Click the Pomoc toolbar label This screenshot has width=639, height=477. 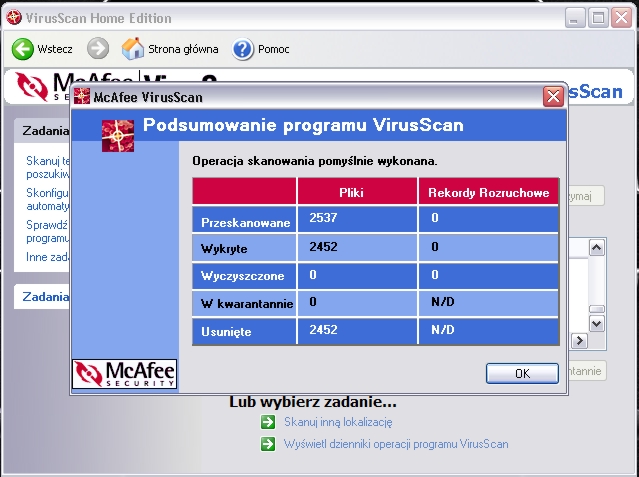(x=273, y=49)
